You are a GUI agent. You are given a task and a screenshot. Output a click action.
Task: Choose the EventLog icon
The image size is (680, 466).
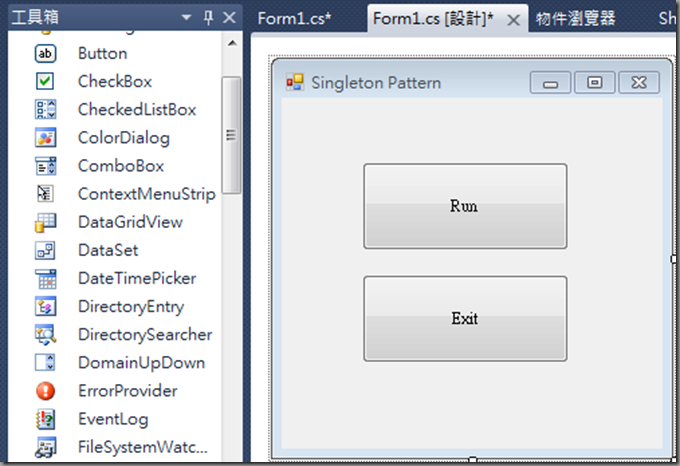45,419
